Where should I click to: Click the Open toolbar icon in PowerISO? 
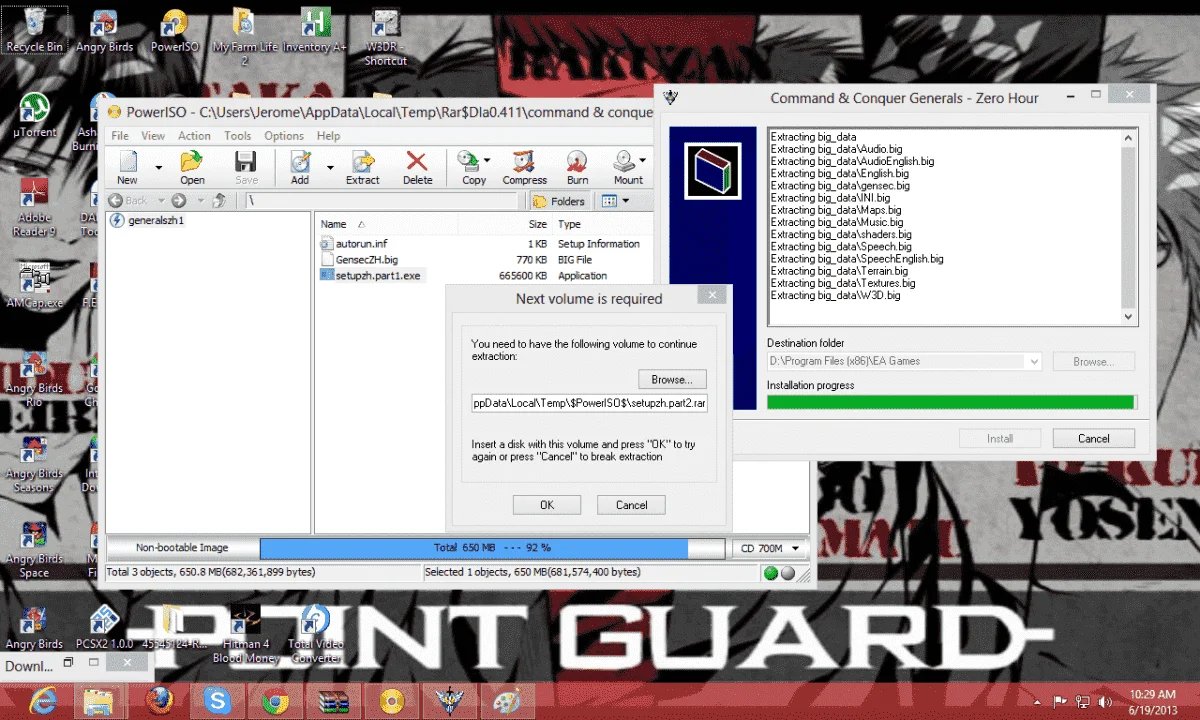click(x=192, y=167)
